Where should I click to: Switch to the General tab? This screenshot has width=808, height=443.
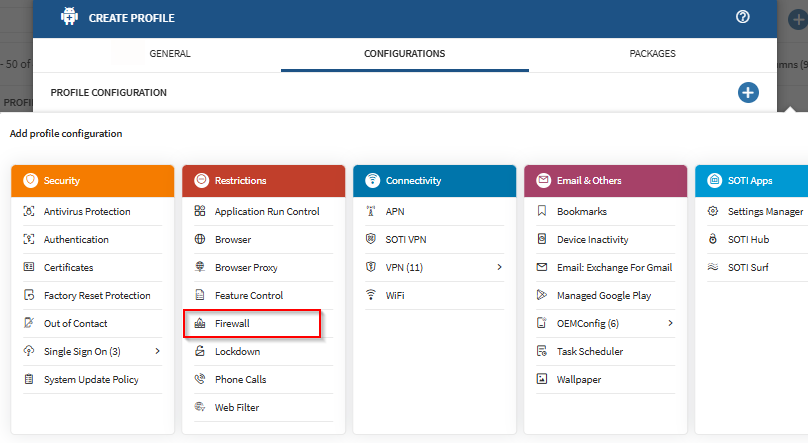(x=170, y=54)
